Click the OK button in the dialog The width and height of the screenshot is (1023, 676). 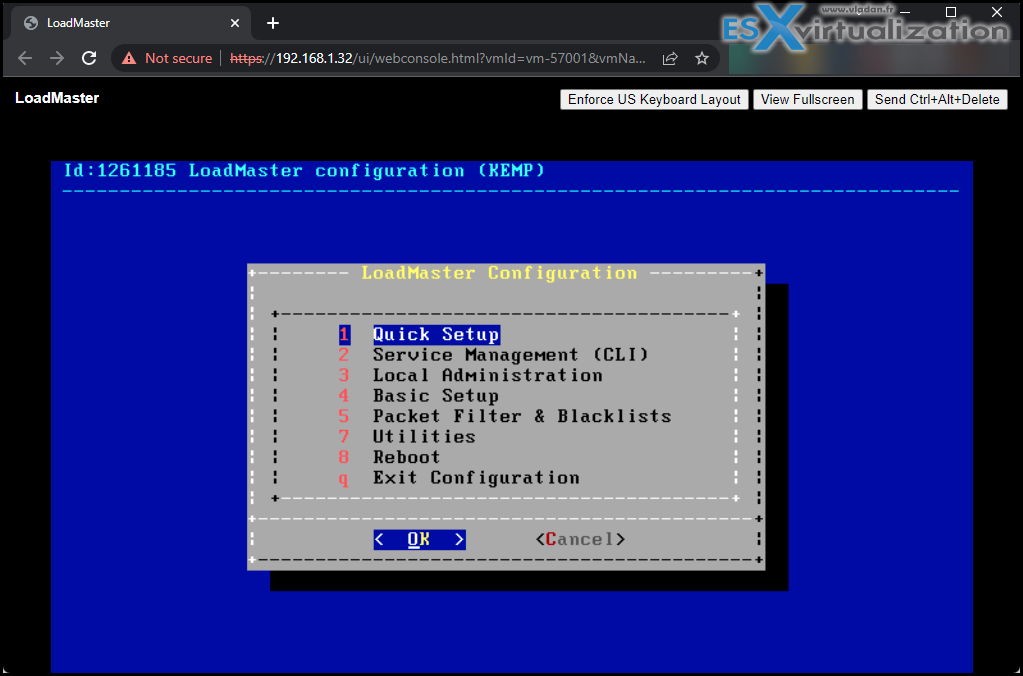click(420, 539)
